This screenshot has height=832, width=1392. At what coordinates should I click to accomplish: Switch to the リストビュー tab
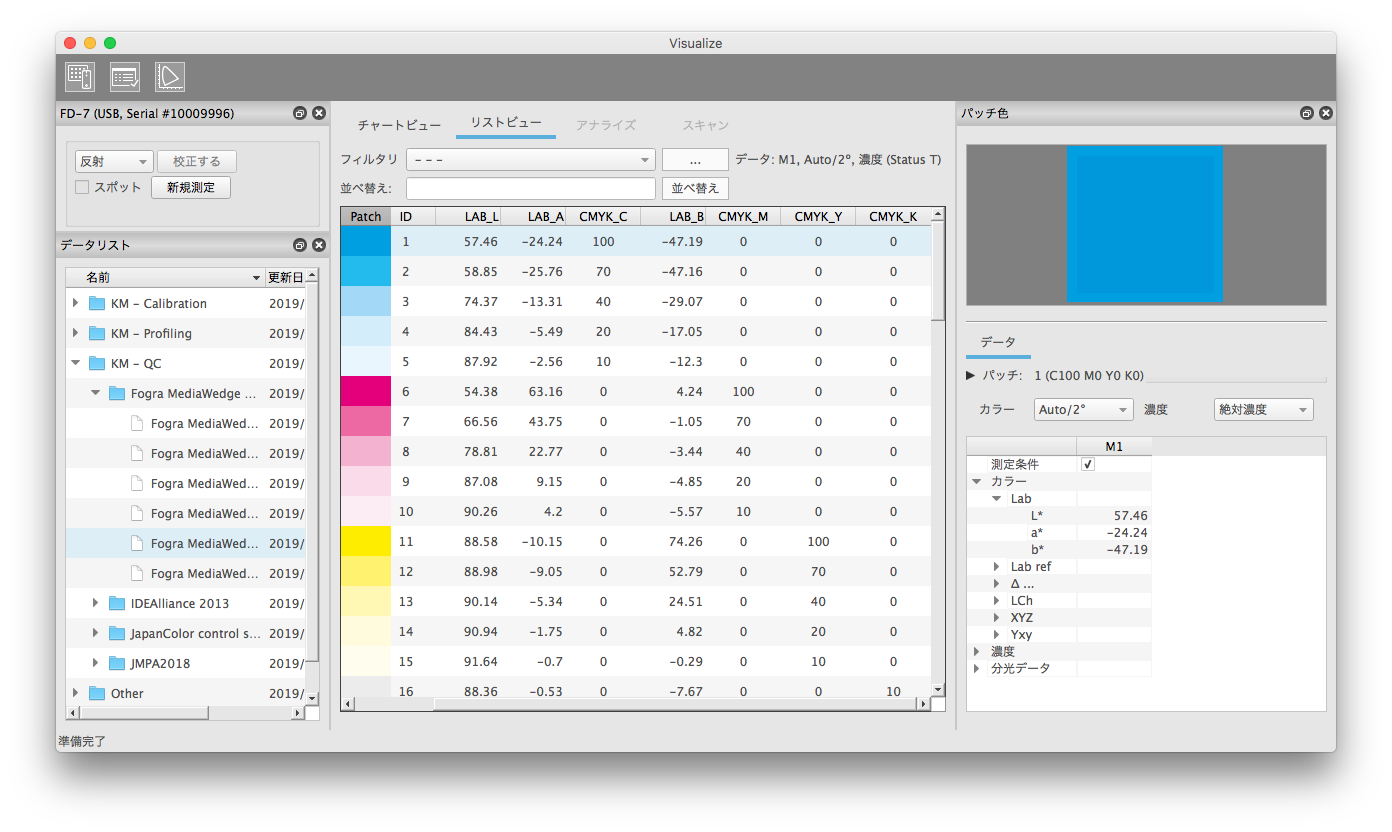506,124
